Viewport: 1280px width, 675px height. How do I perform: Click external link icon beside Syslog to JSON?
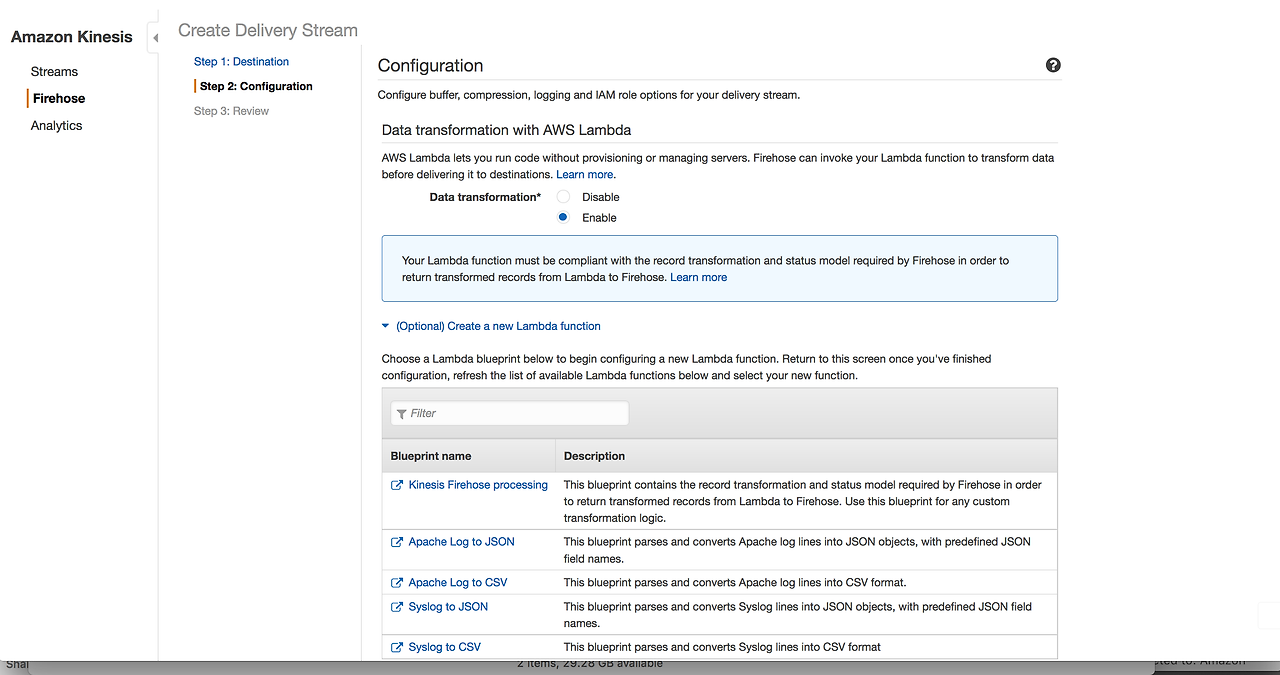[397, 607]
